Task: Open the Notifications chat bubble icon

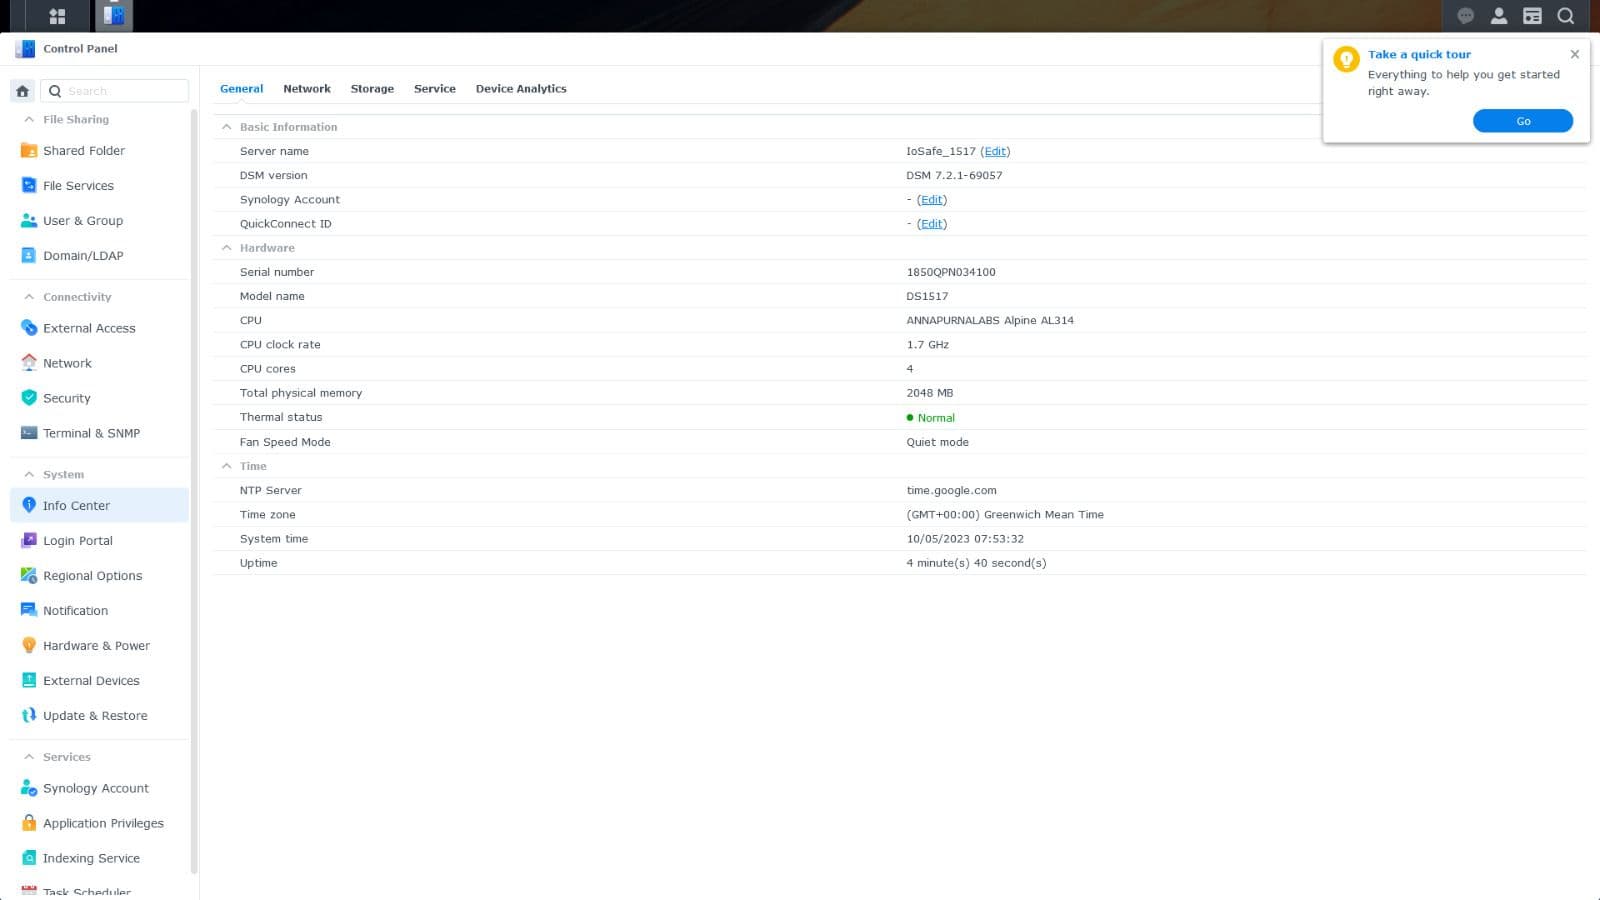Action: 1465,16
